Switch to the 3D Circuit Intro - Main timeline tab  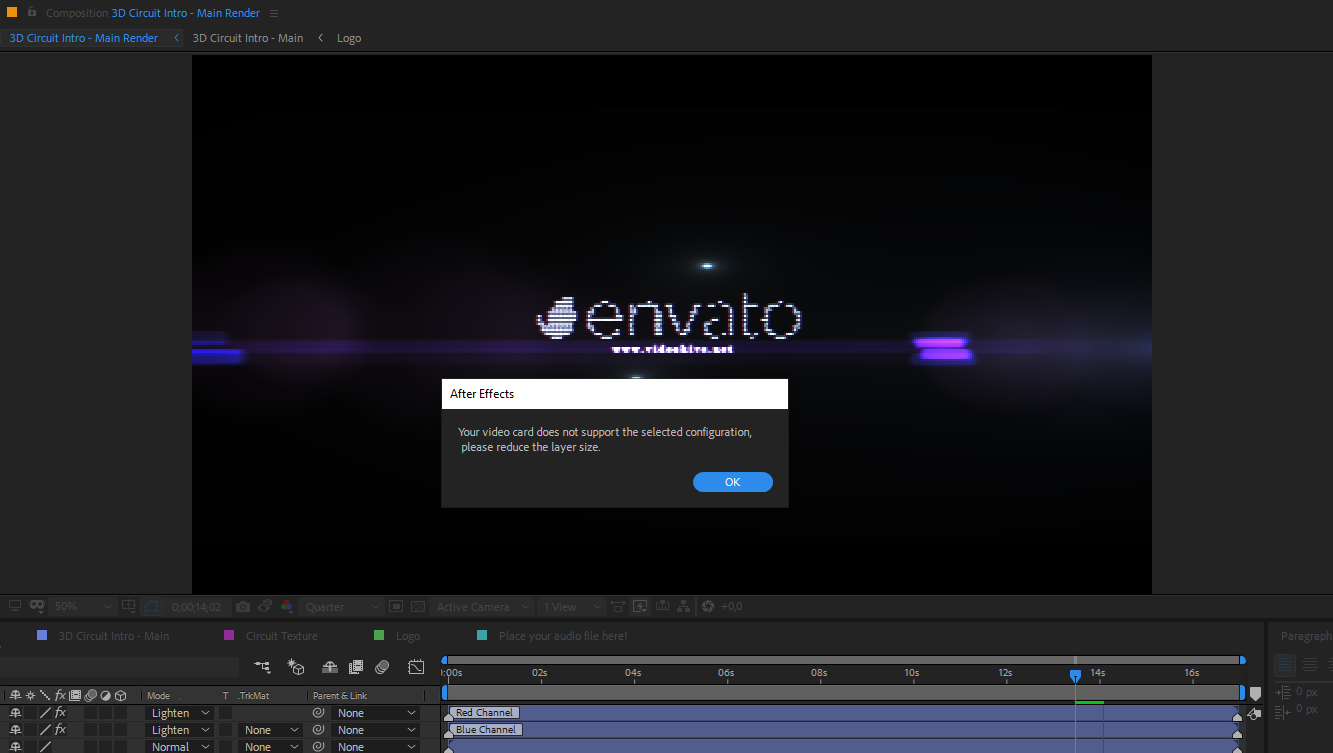(114, 636)
